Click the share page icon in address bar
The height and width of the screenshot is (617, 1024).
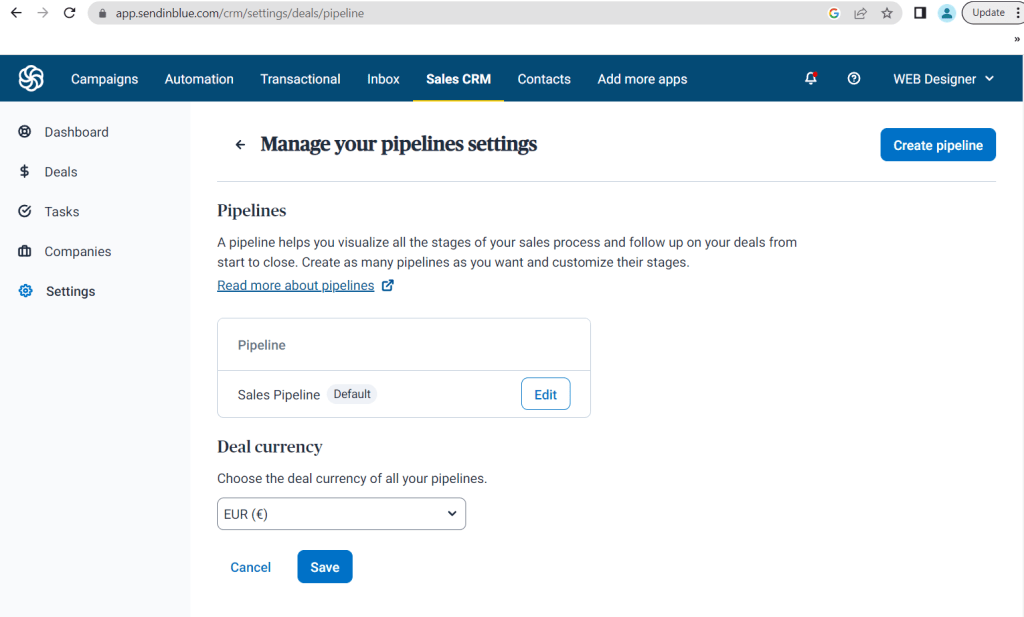(860, 13)
